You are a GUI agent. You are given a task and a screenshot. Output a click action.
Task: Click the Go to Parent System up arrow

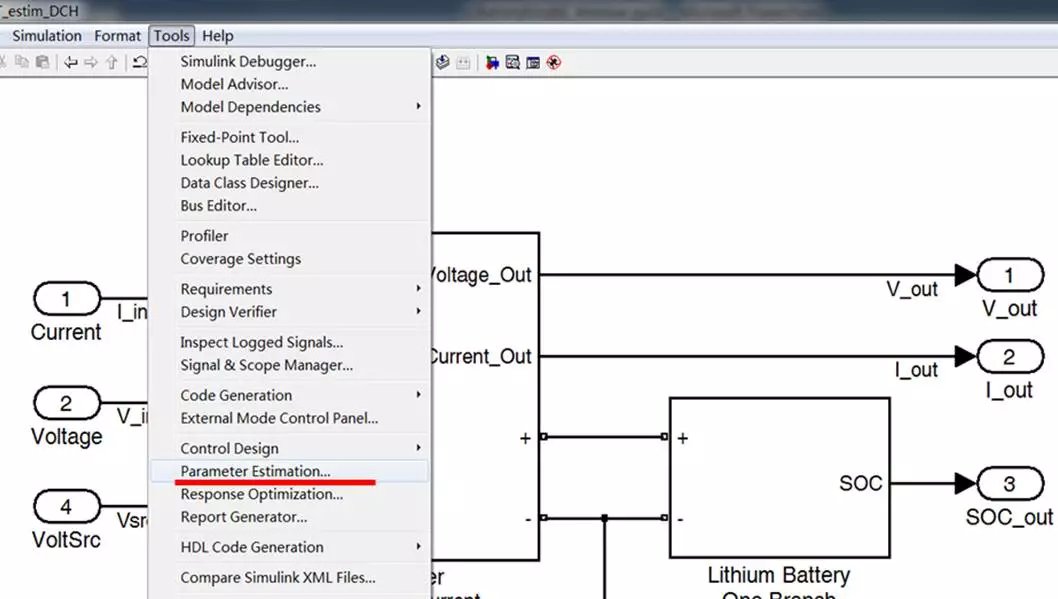(x=111, y=62)
